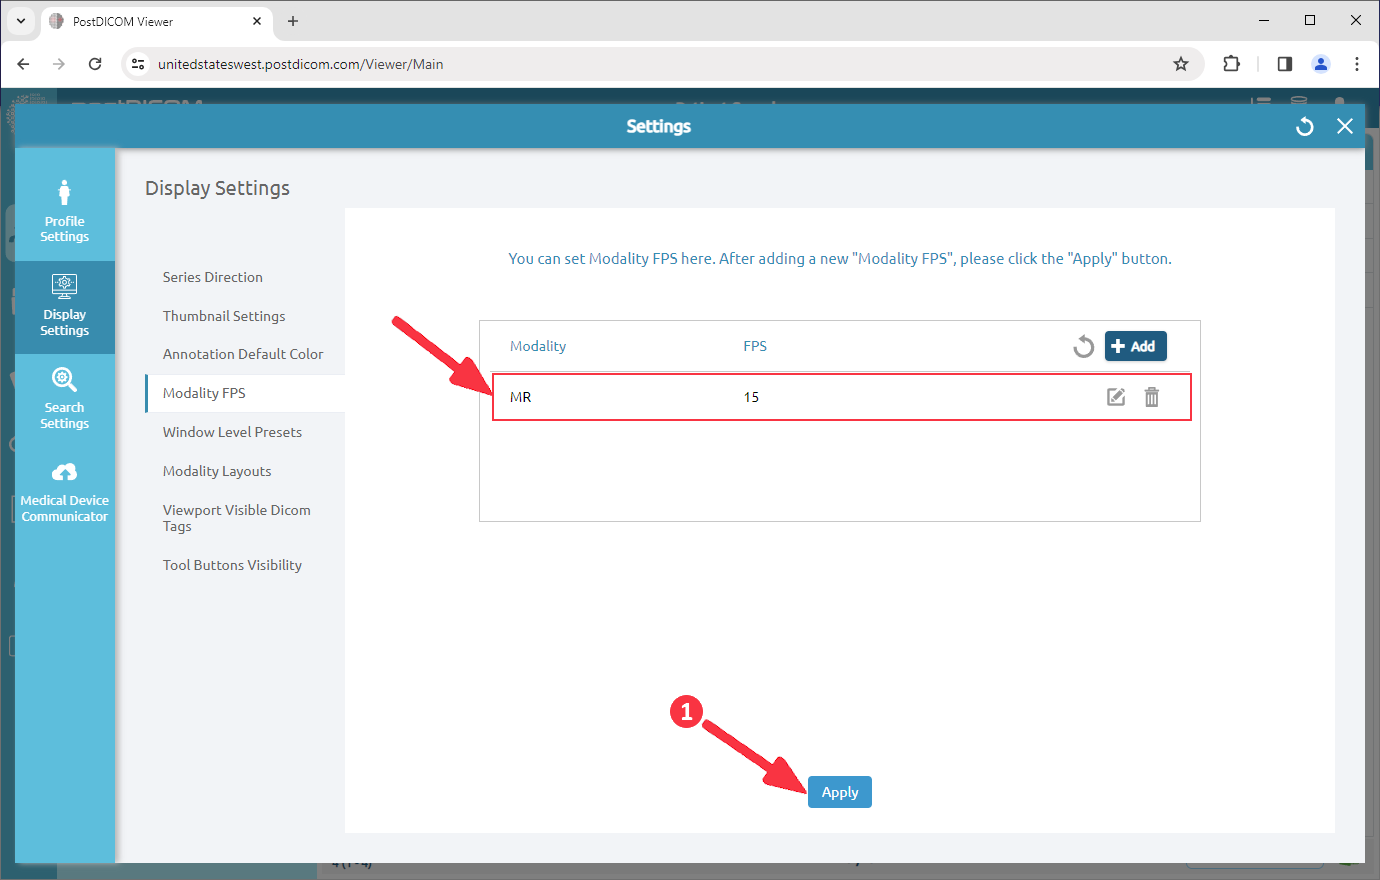1380x880 pixels.
Task: Select Display Settings sidebar icon
Action: coord(64,305)
